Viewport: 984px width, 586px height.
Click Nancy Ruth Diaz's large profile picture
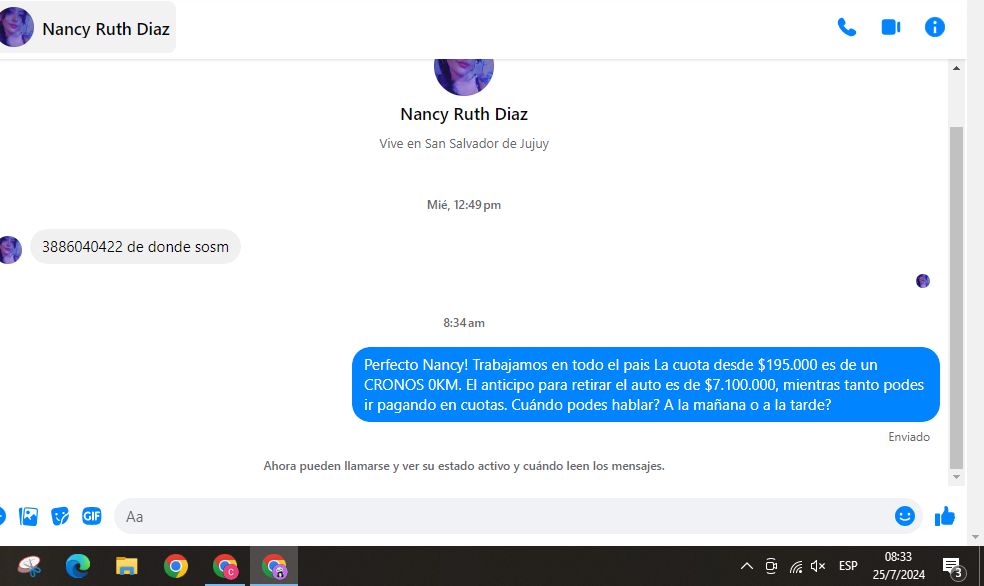[463, 72]
